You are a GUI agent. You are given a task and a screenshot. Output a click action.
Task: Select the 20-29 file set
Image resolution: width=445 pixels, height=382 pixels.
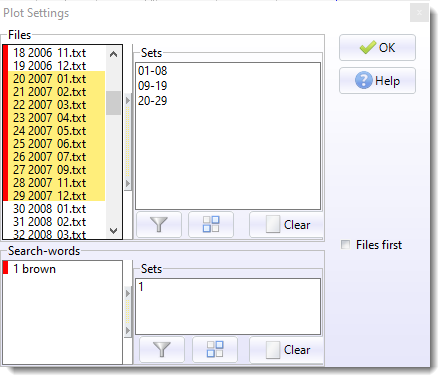tap(153, 101)
